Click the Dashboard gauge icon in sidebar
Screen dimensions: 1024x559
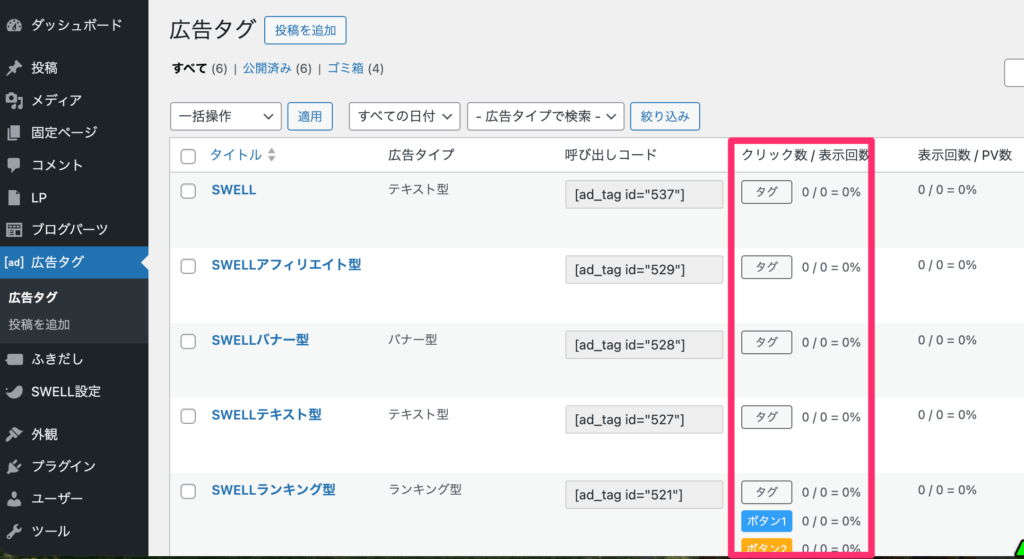(14, 25)
